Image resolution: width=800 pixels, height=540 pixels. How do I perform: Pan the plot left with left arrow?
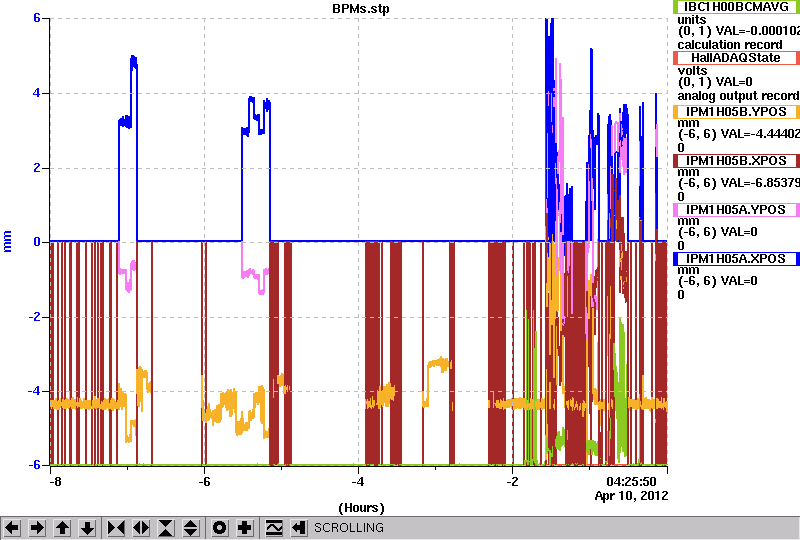tap(12, 528)
